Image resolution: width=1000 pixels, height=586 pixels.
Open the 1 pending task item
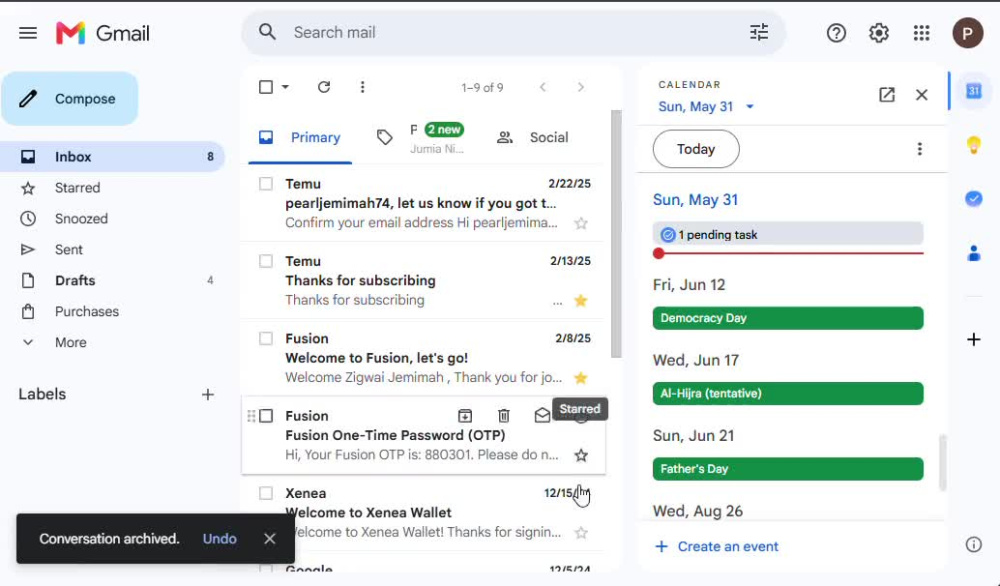pos(788,235)
